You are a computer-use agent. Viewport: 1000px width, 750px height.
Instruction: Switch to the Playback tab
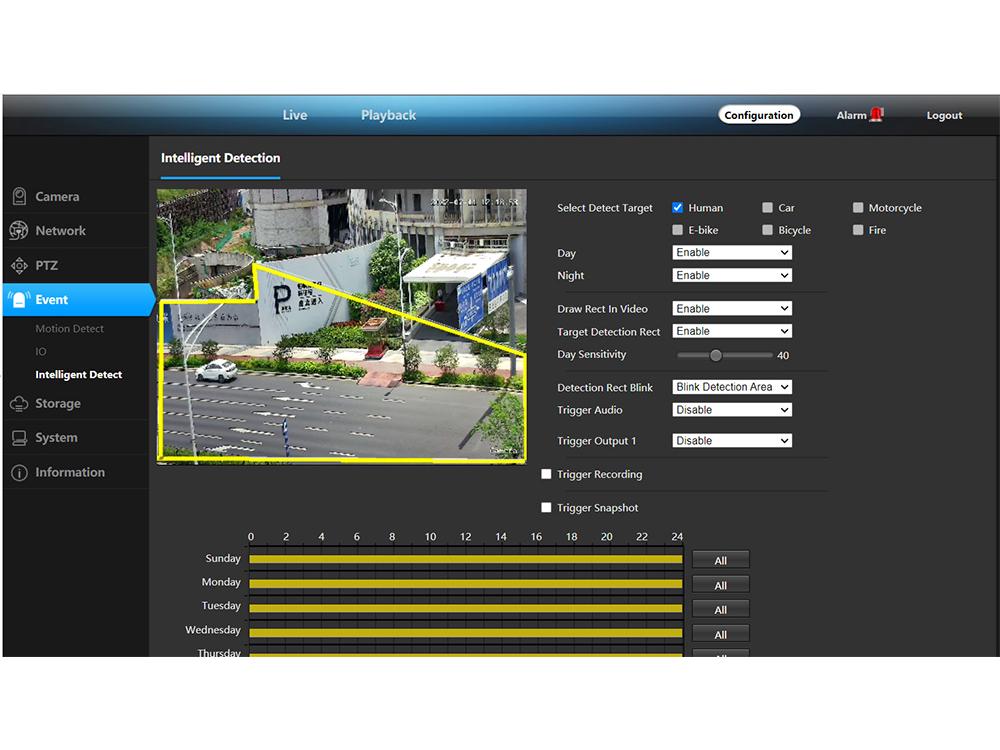point(388,115)
